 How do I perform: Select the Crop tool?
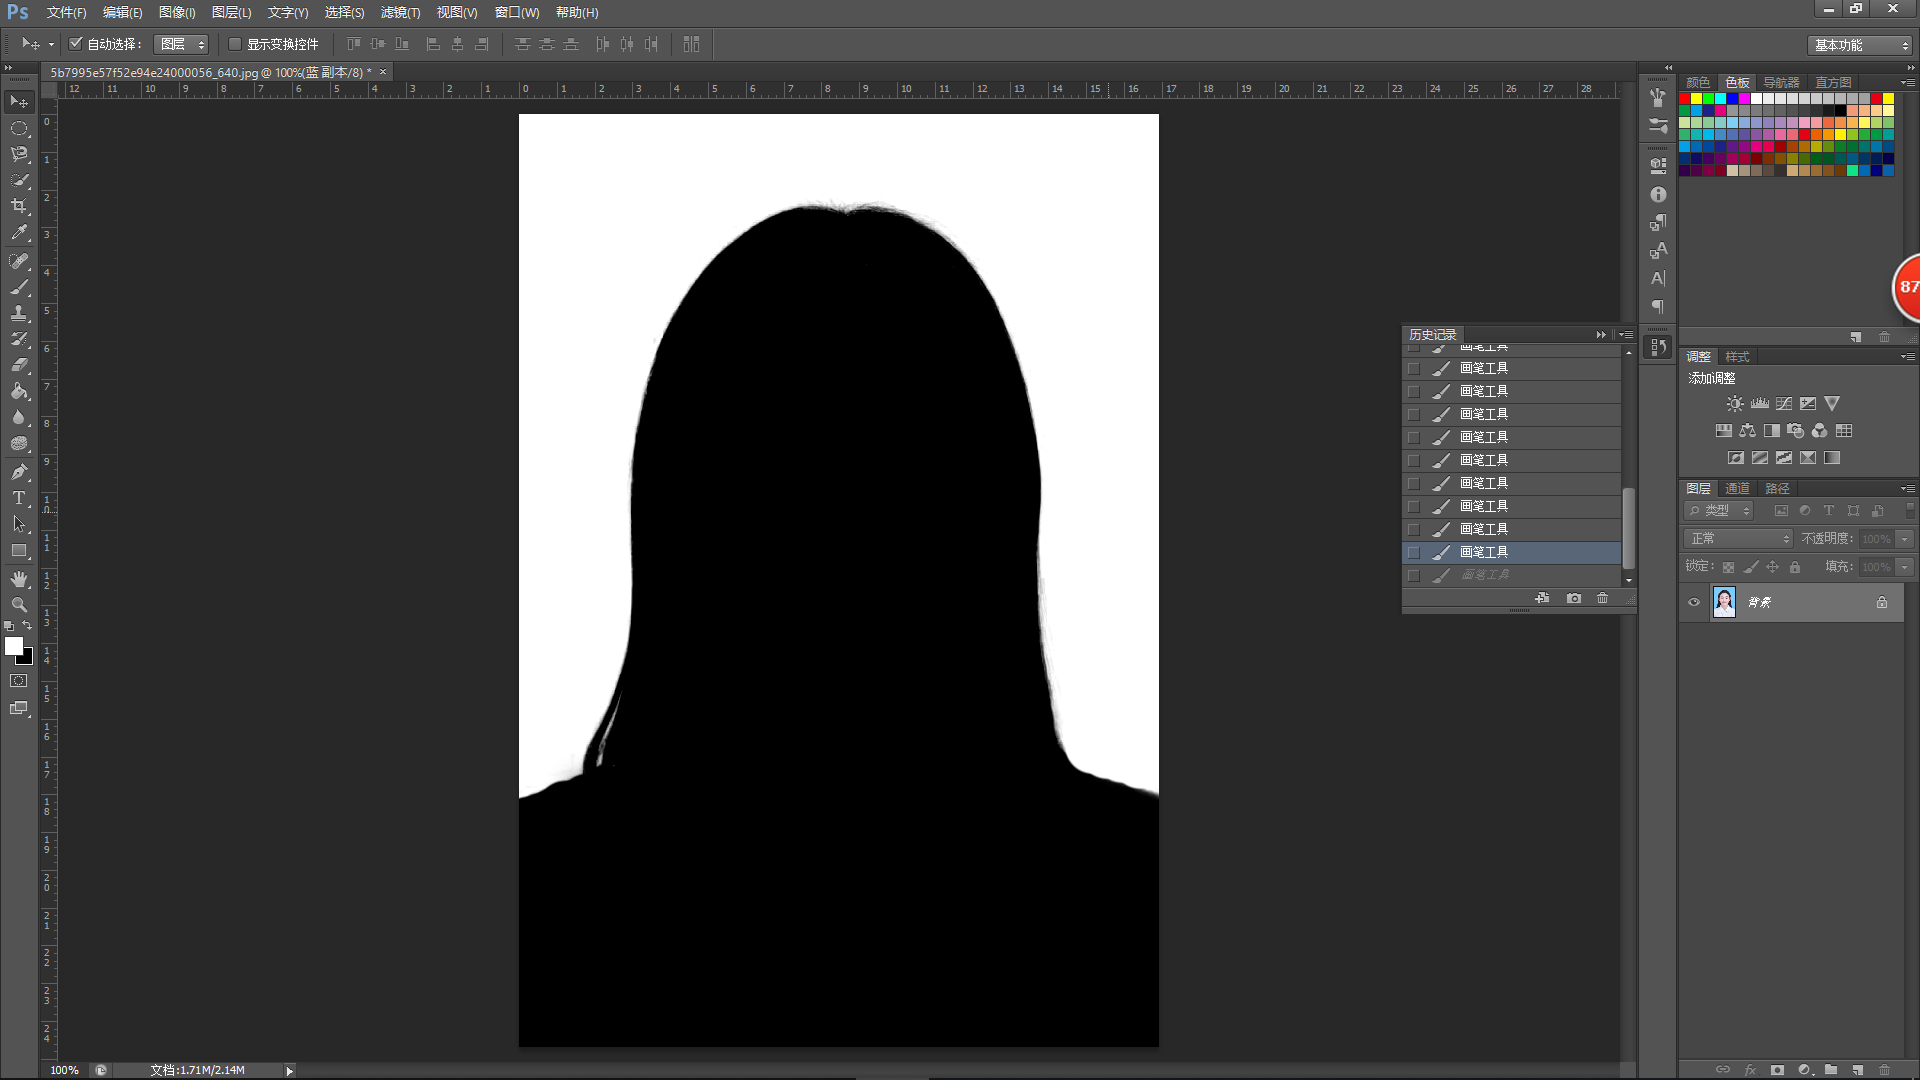[19, 206]
